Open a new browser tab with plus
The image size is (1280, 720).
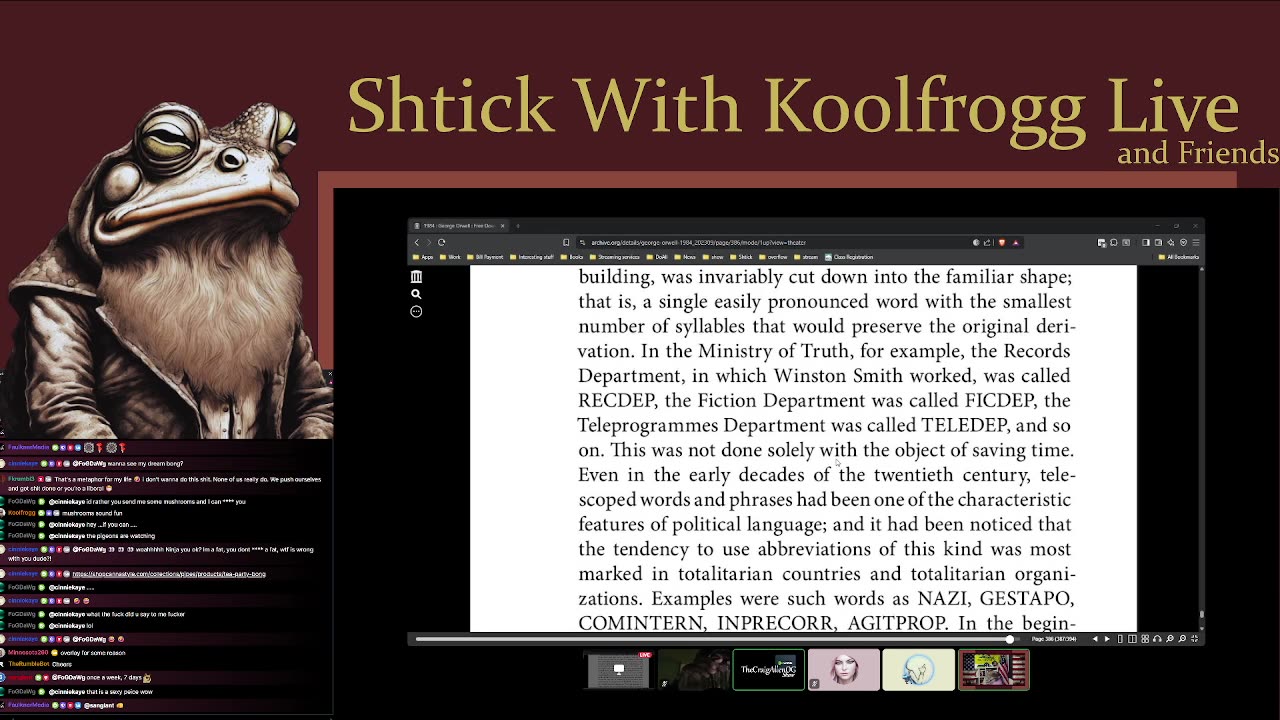pyautogui.click(x=518, y=226)
